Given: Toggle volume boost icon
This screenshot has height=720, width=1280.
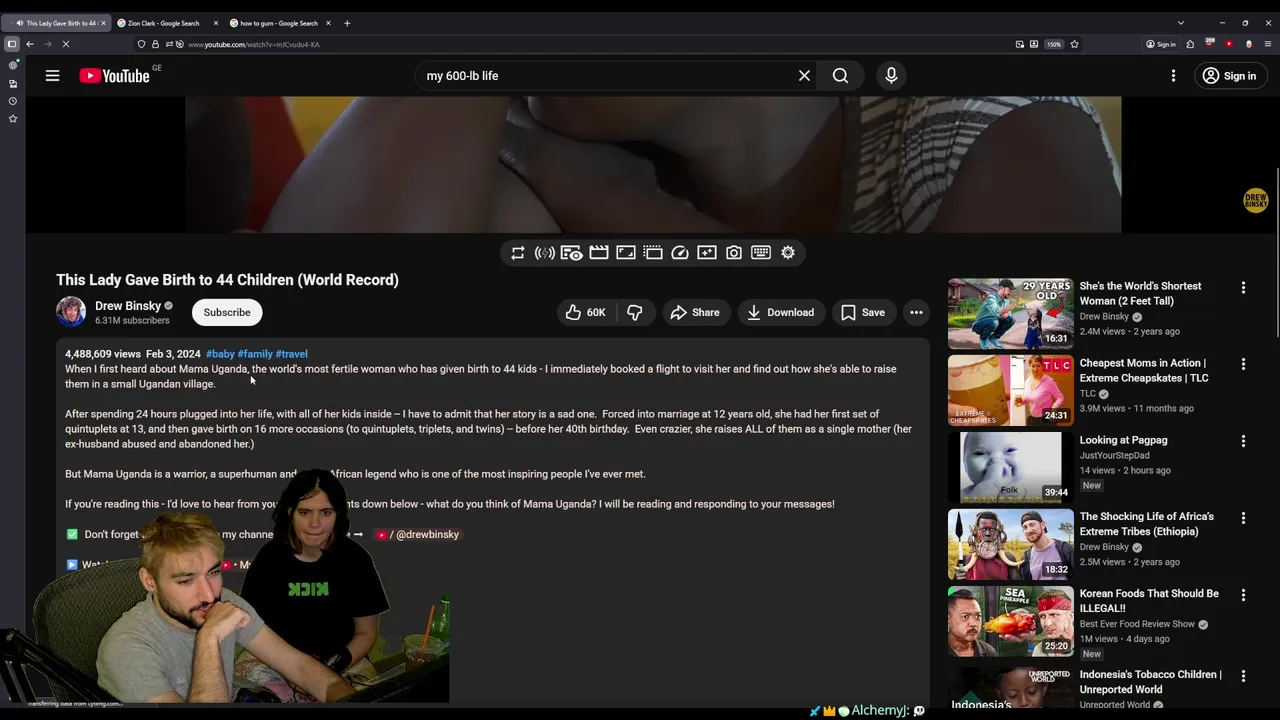Looking at the screenshot, I should tap(544, 253).
